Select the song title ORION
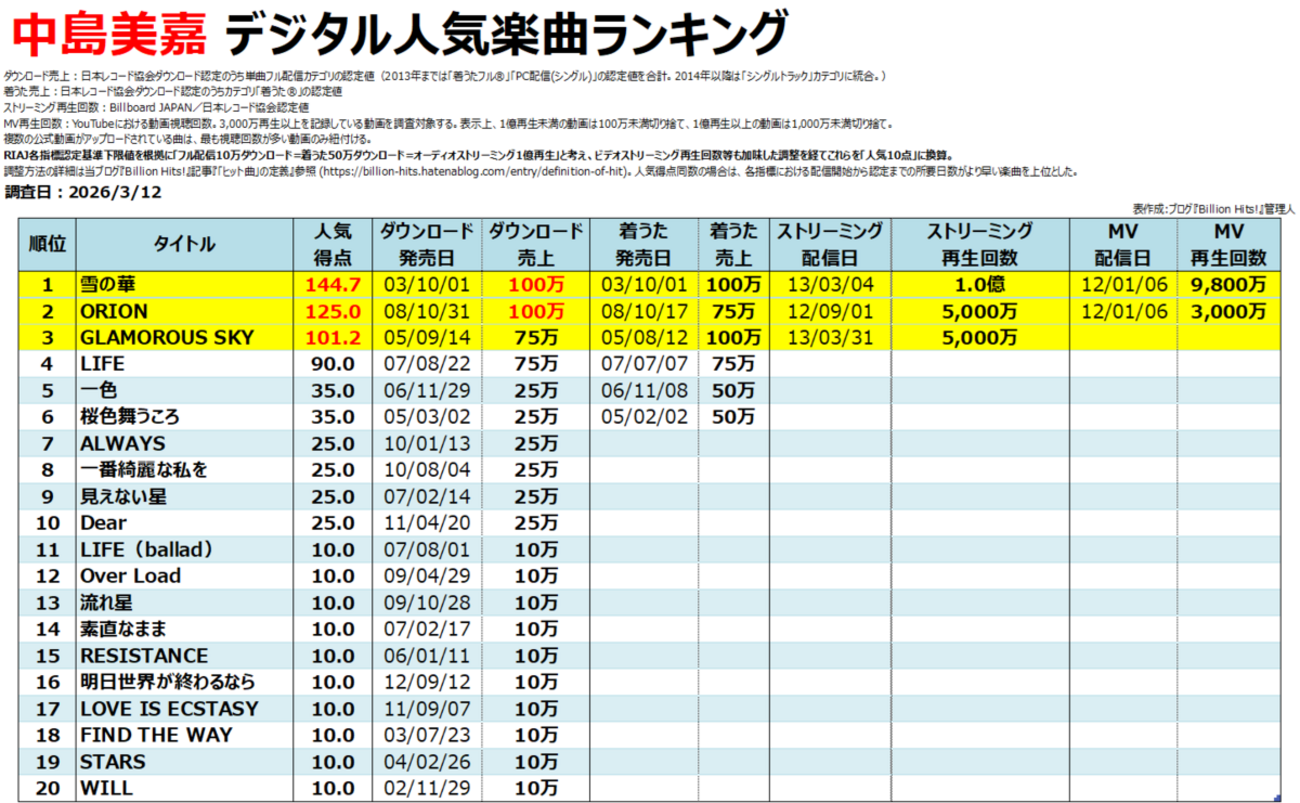 coord(114,310)
